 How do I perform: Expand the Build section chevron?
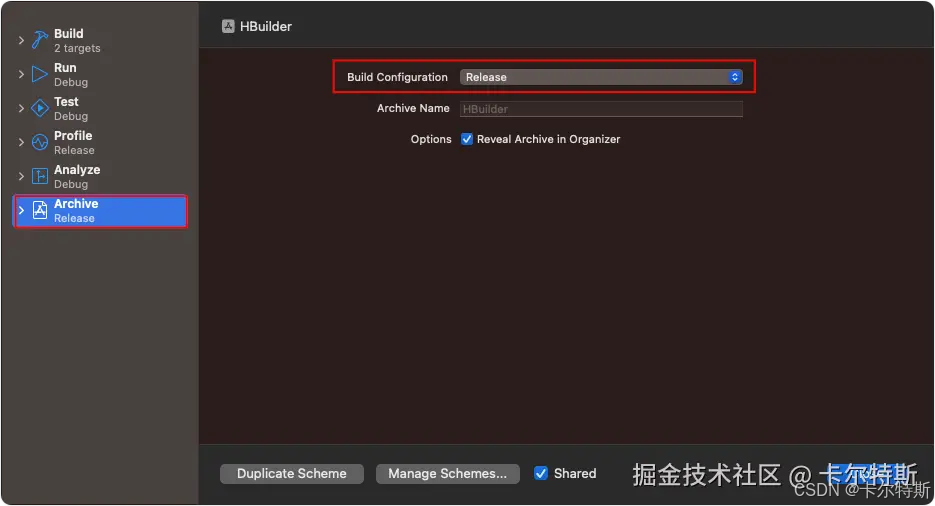21,40
